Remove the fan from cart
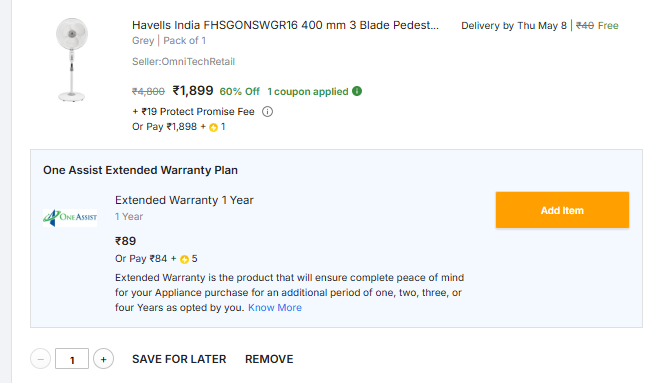This screenshot has width=653, height=383. [269, 359]
